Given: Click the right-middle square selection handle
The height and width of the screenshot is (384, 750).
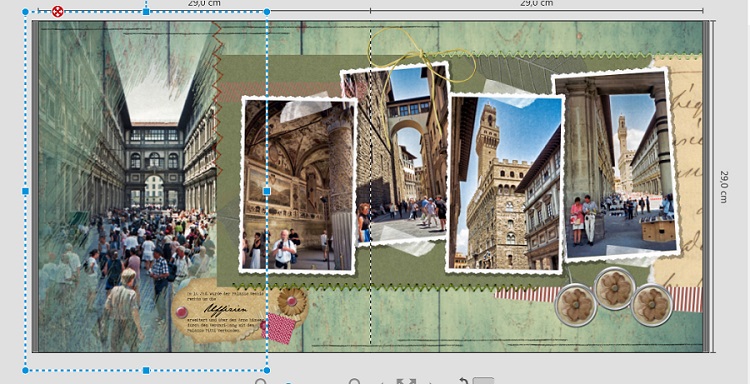Looking at the screenshot, I should click(x=267, y=191).
